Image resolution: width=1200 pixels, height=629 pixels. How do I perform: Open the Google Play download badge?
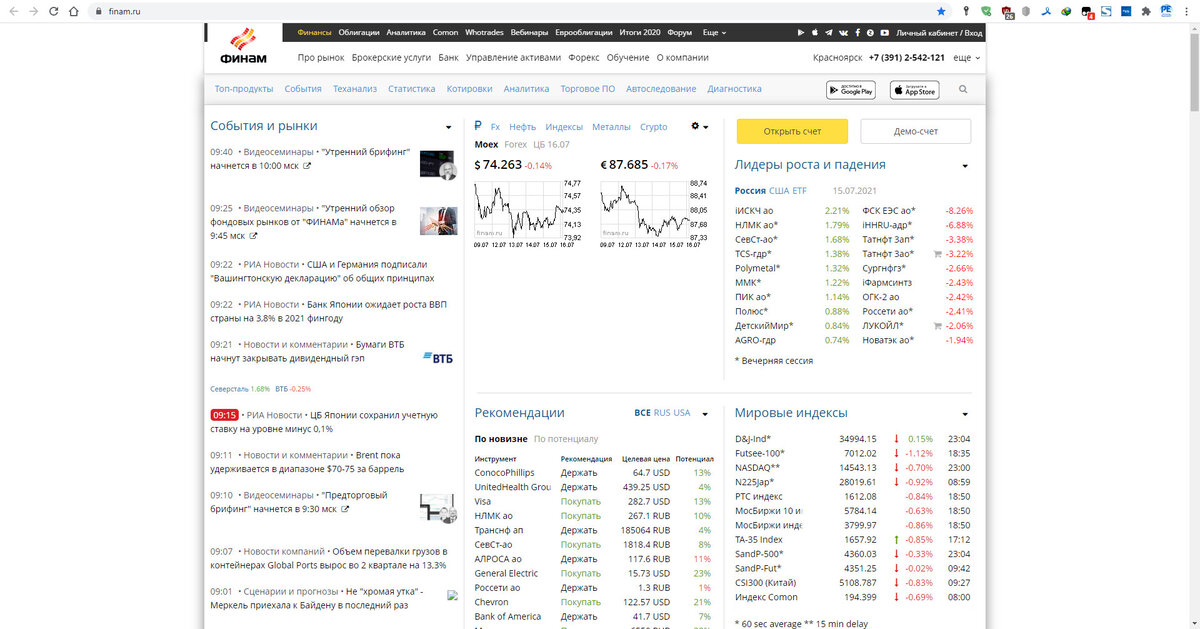point(851,90)
